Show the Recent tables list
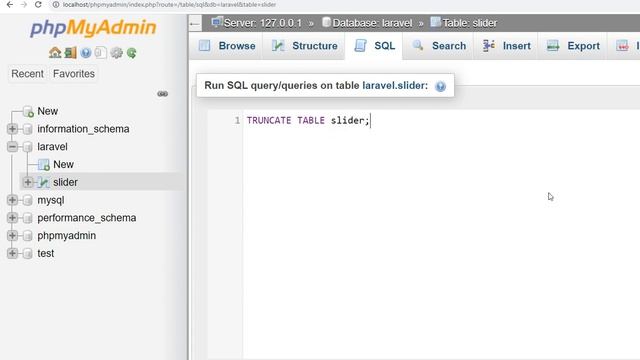Viewport: 640px width, 360px height. tap(27, 74)
